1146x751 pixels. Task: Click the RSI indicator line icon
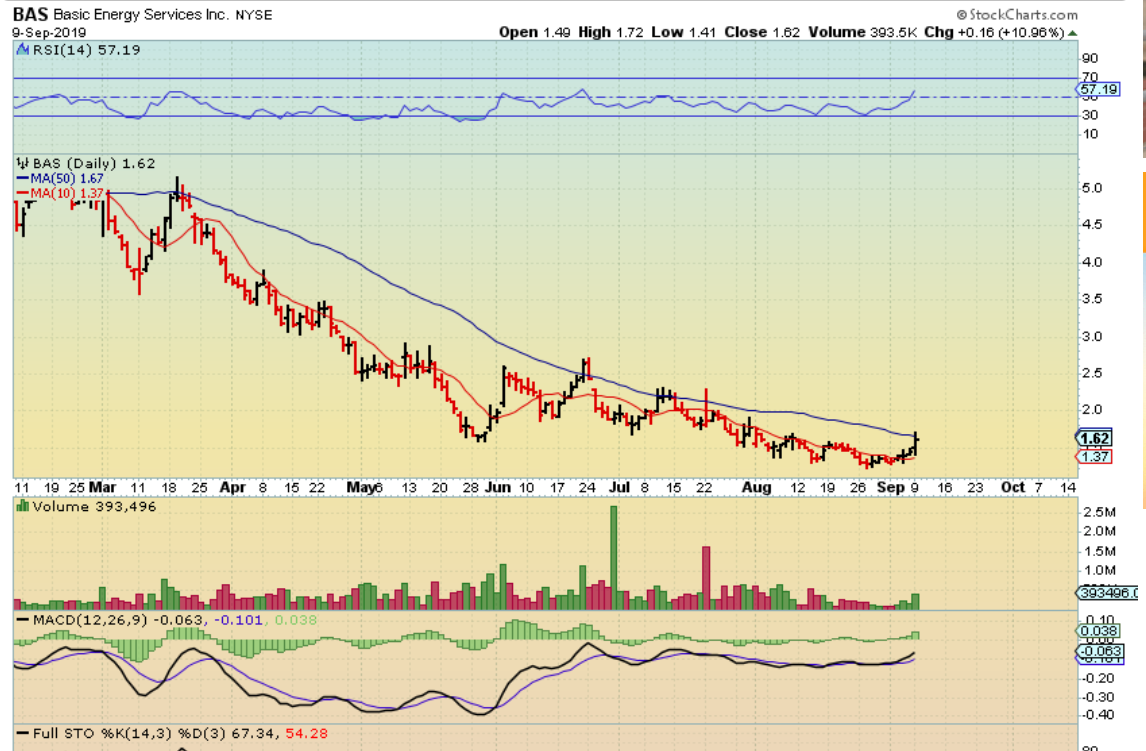click(23, 50)
